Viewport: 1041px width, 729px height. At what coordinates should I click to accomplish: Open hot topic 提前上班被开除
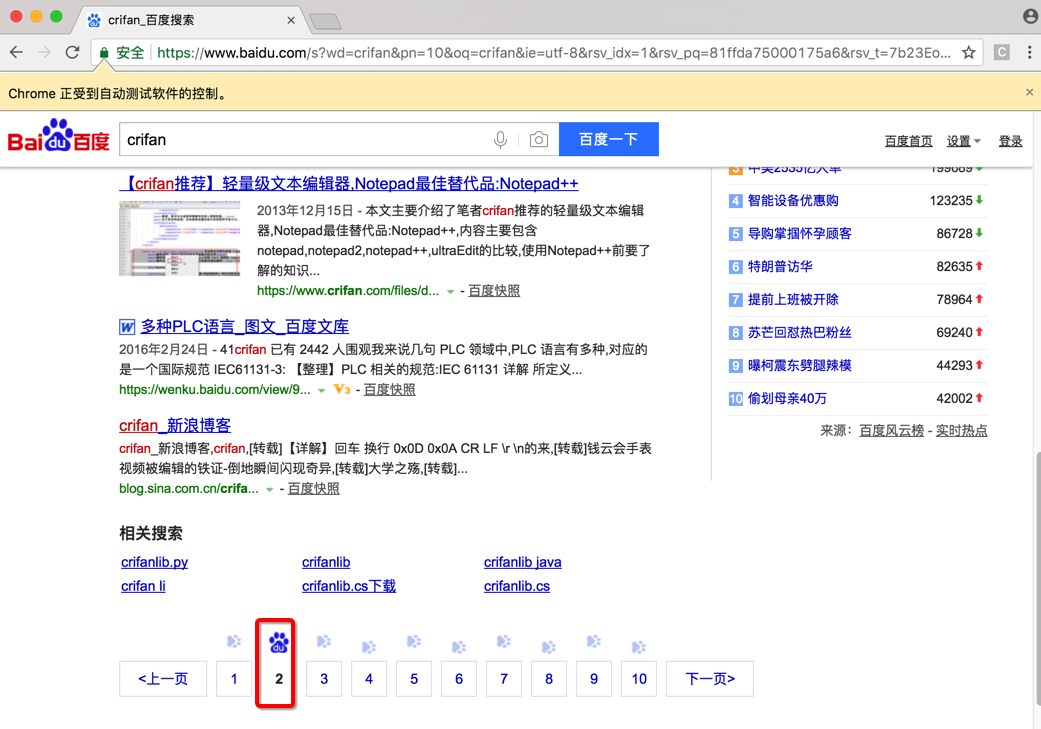coord(793,299)
